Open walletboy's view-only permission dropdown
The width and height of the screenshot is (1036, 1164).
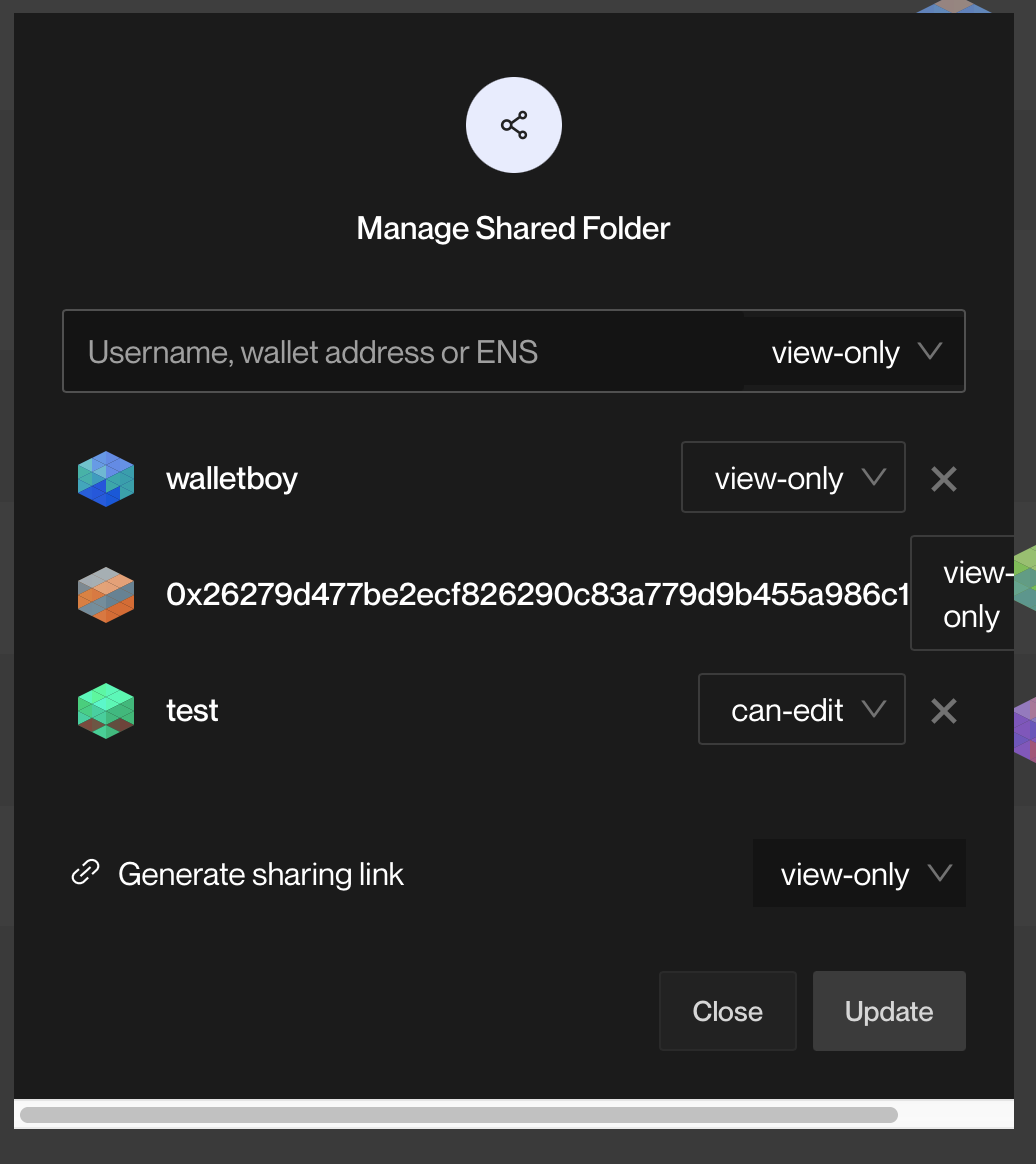[793, 478]
